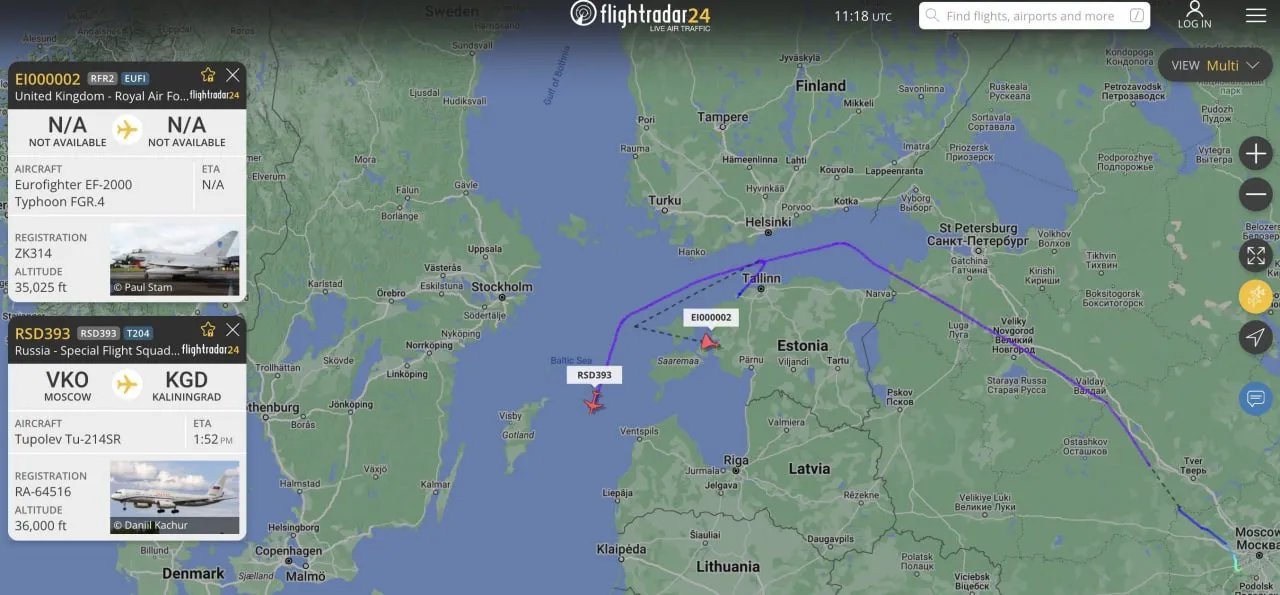
Task: Click the RSD393 flight number heading
Action: click(x=42, y=333)
